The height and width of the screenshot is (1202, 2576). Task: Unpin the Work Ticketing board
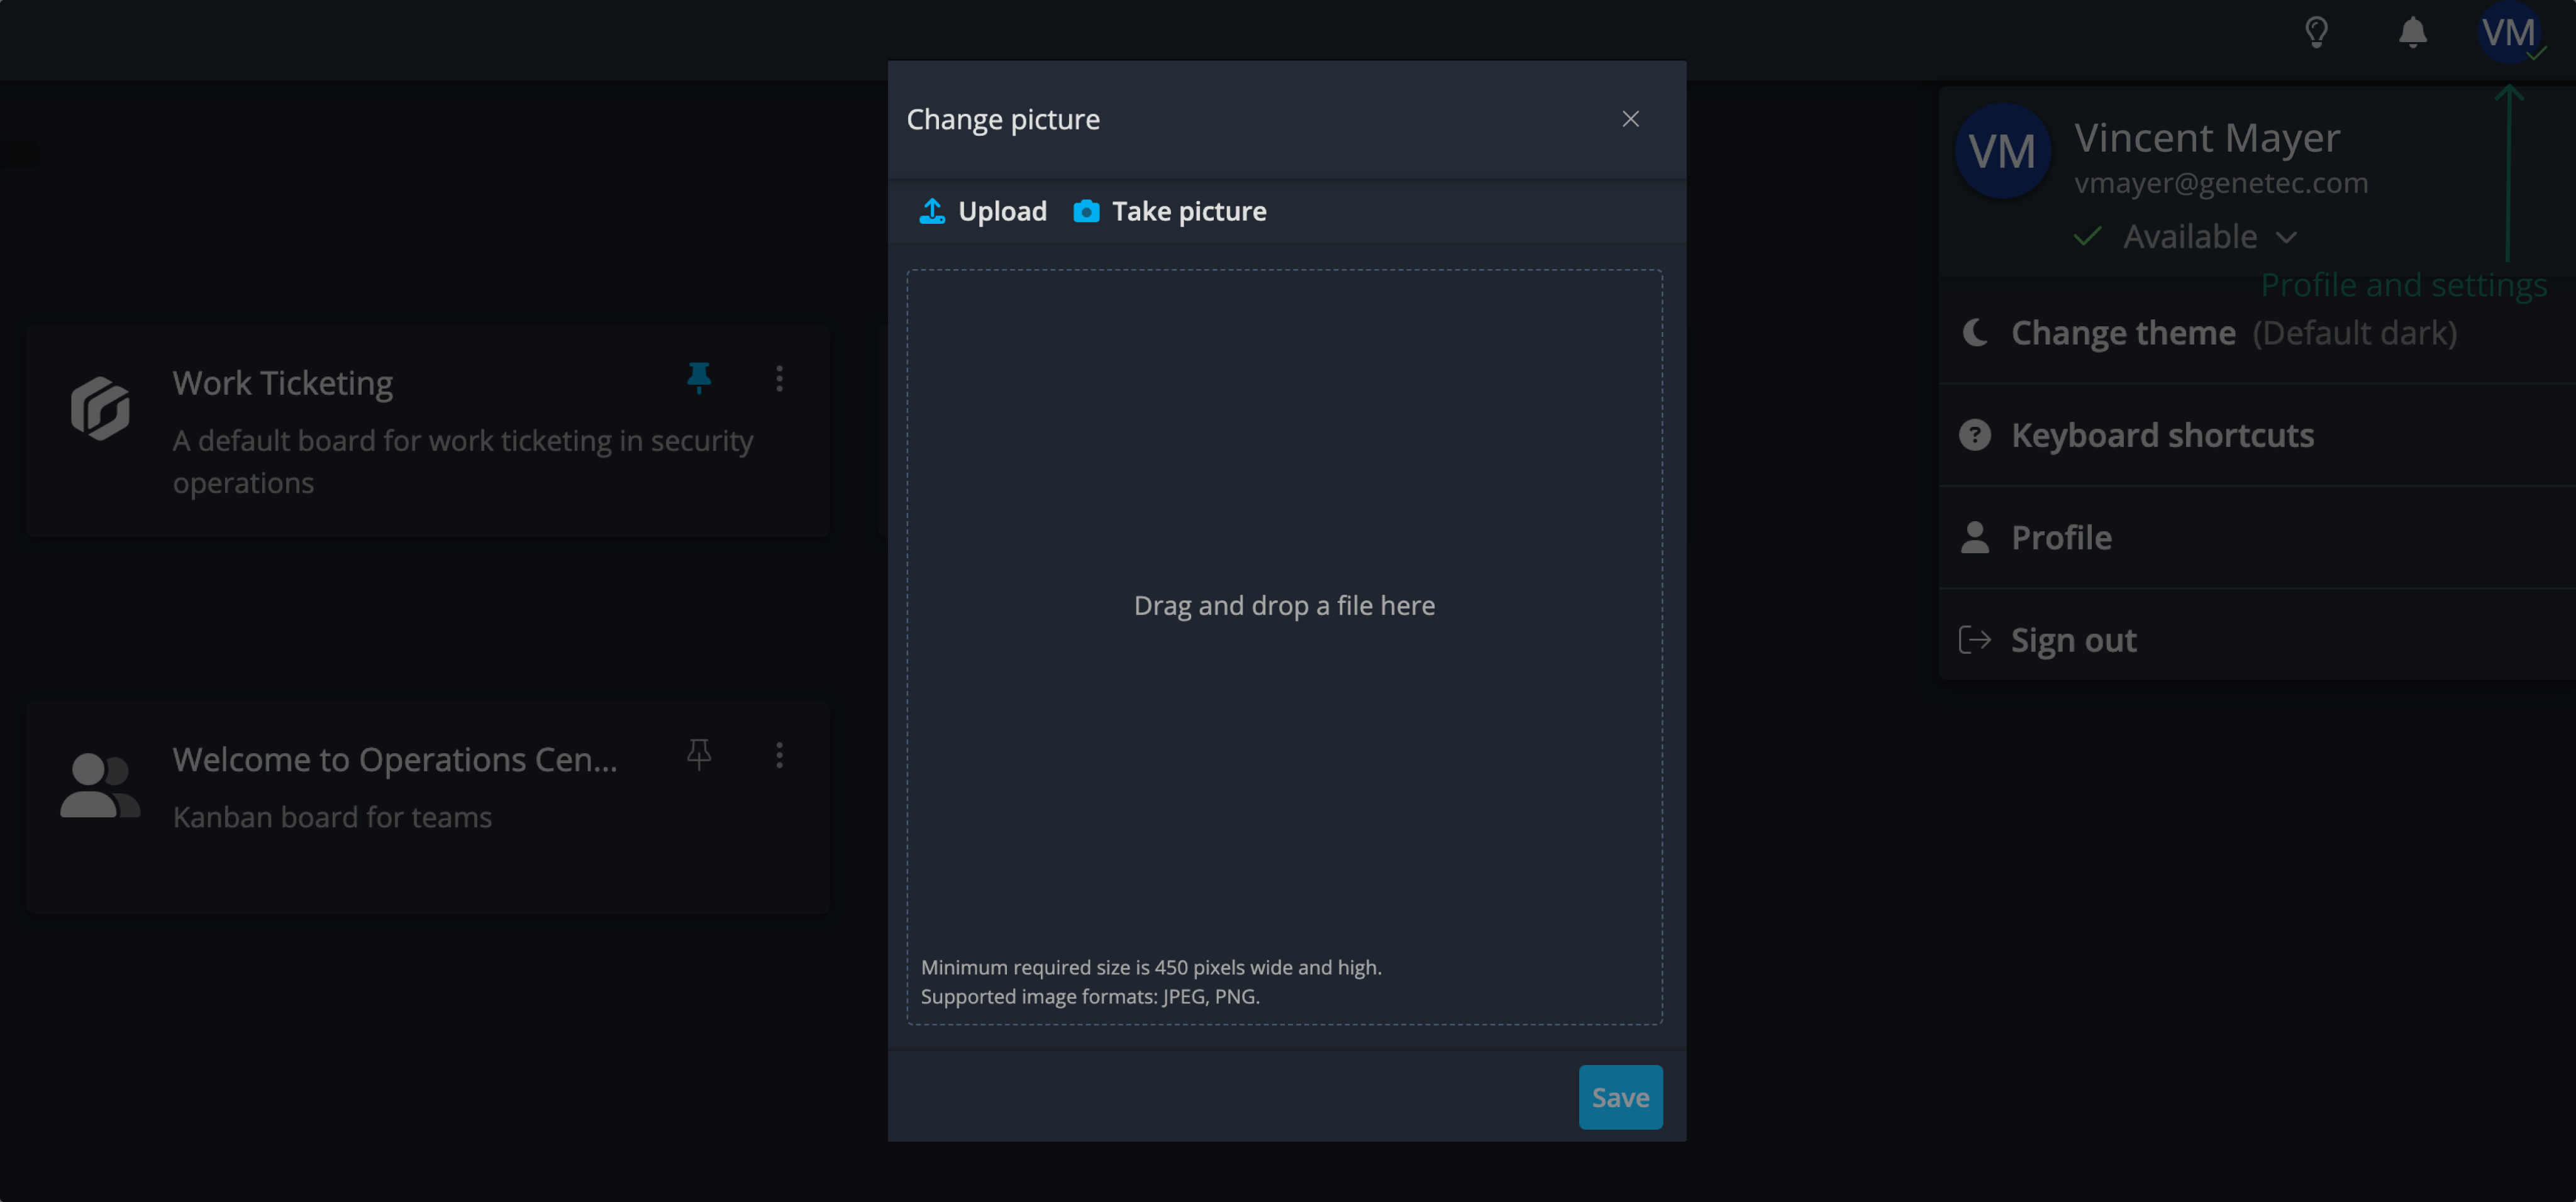pos(699,377)
